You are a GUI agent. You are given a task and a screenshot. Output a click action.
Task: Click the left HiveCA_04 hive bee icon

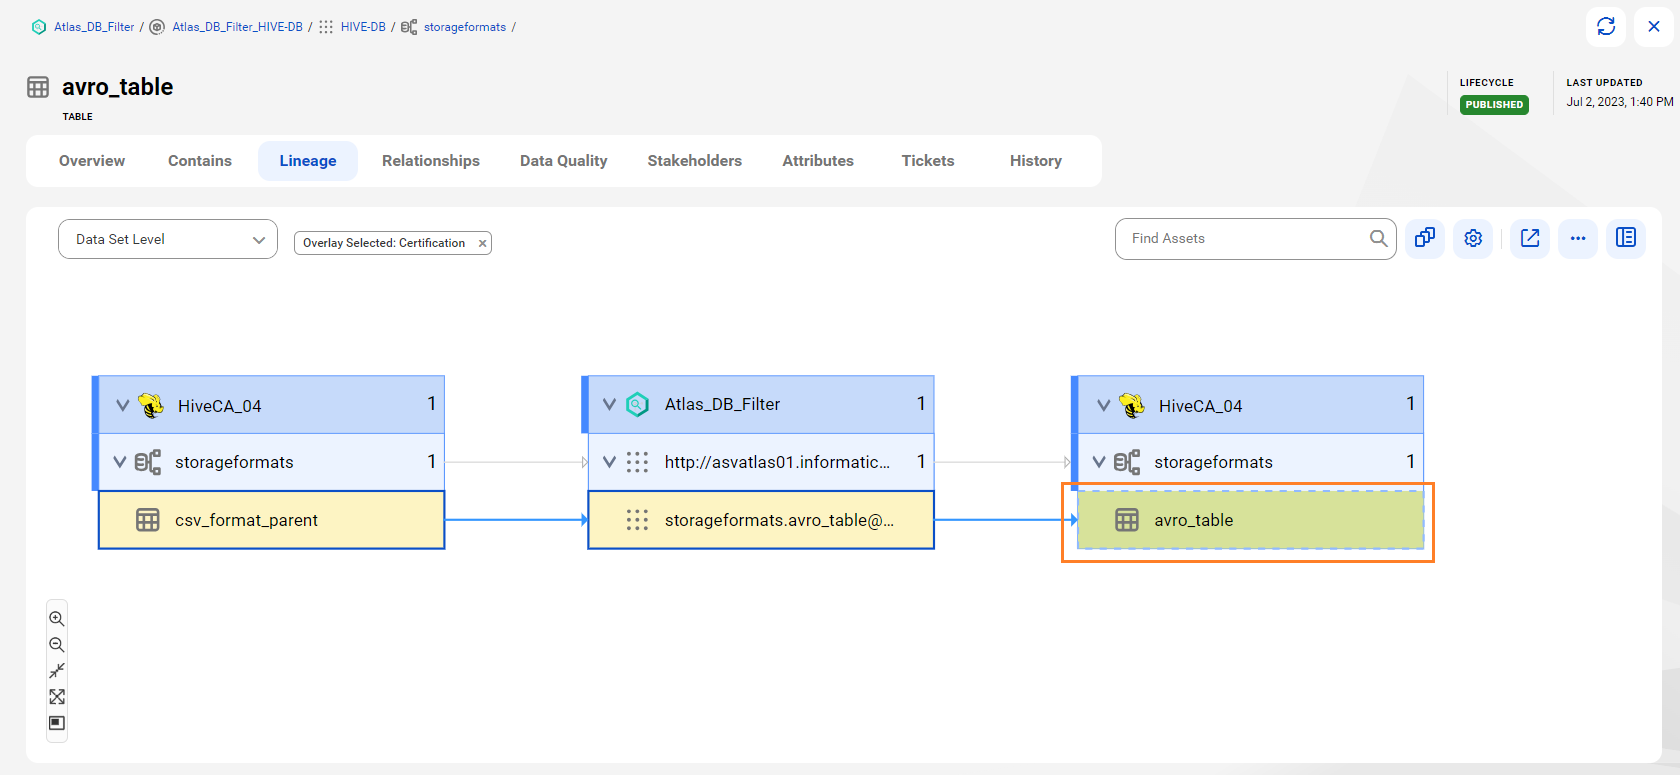(151, 405)
